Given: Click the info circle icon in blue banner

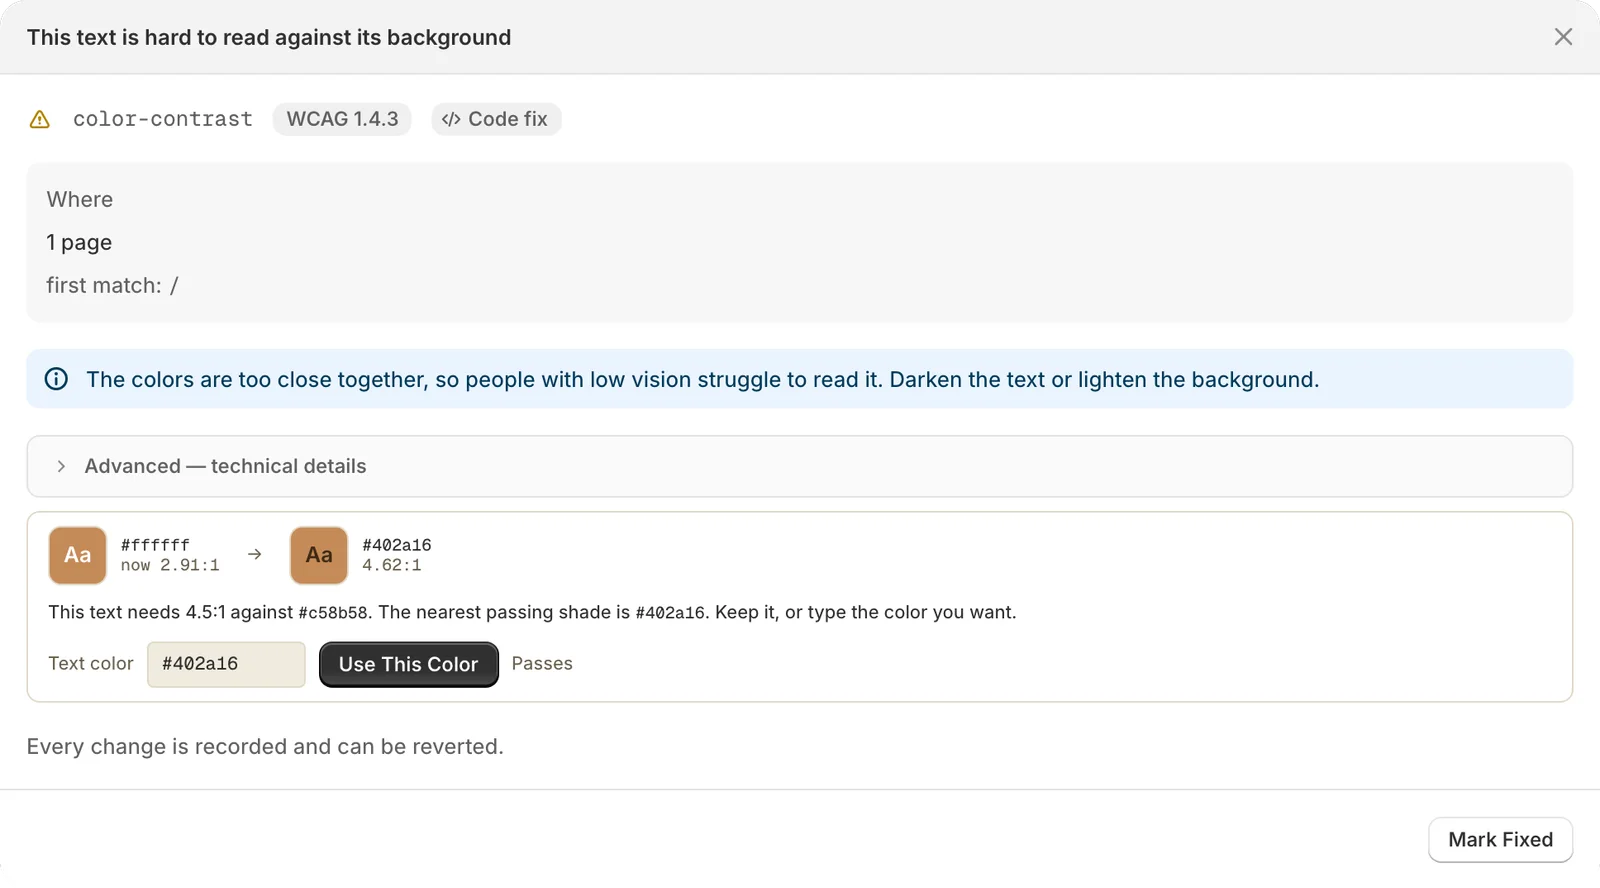Looking at the screenshot, I should (x=57, y=379).
